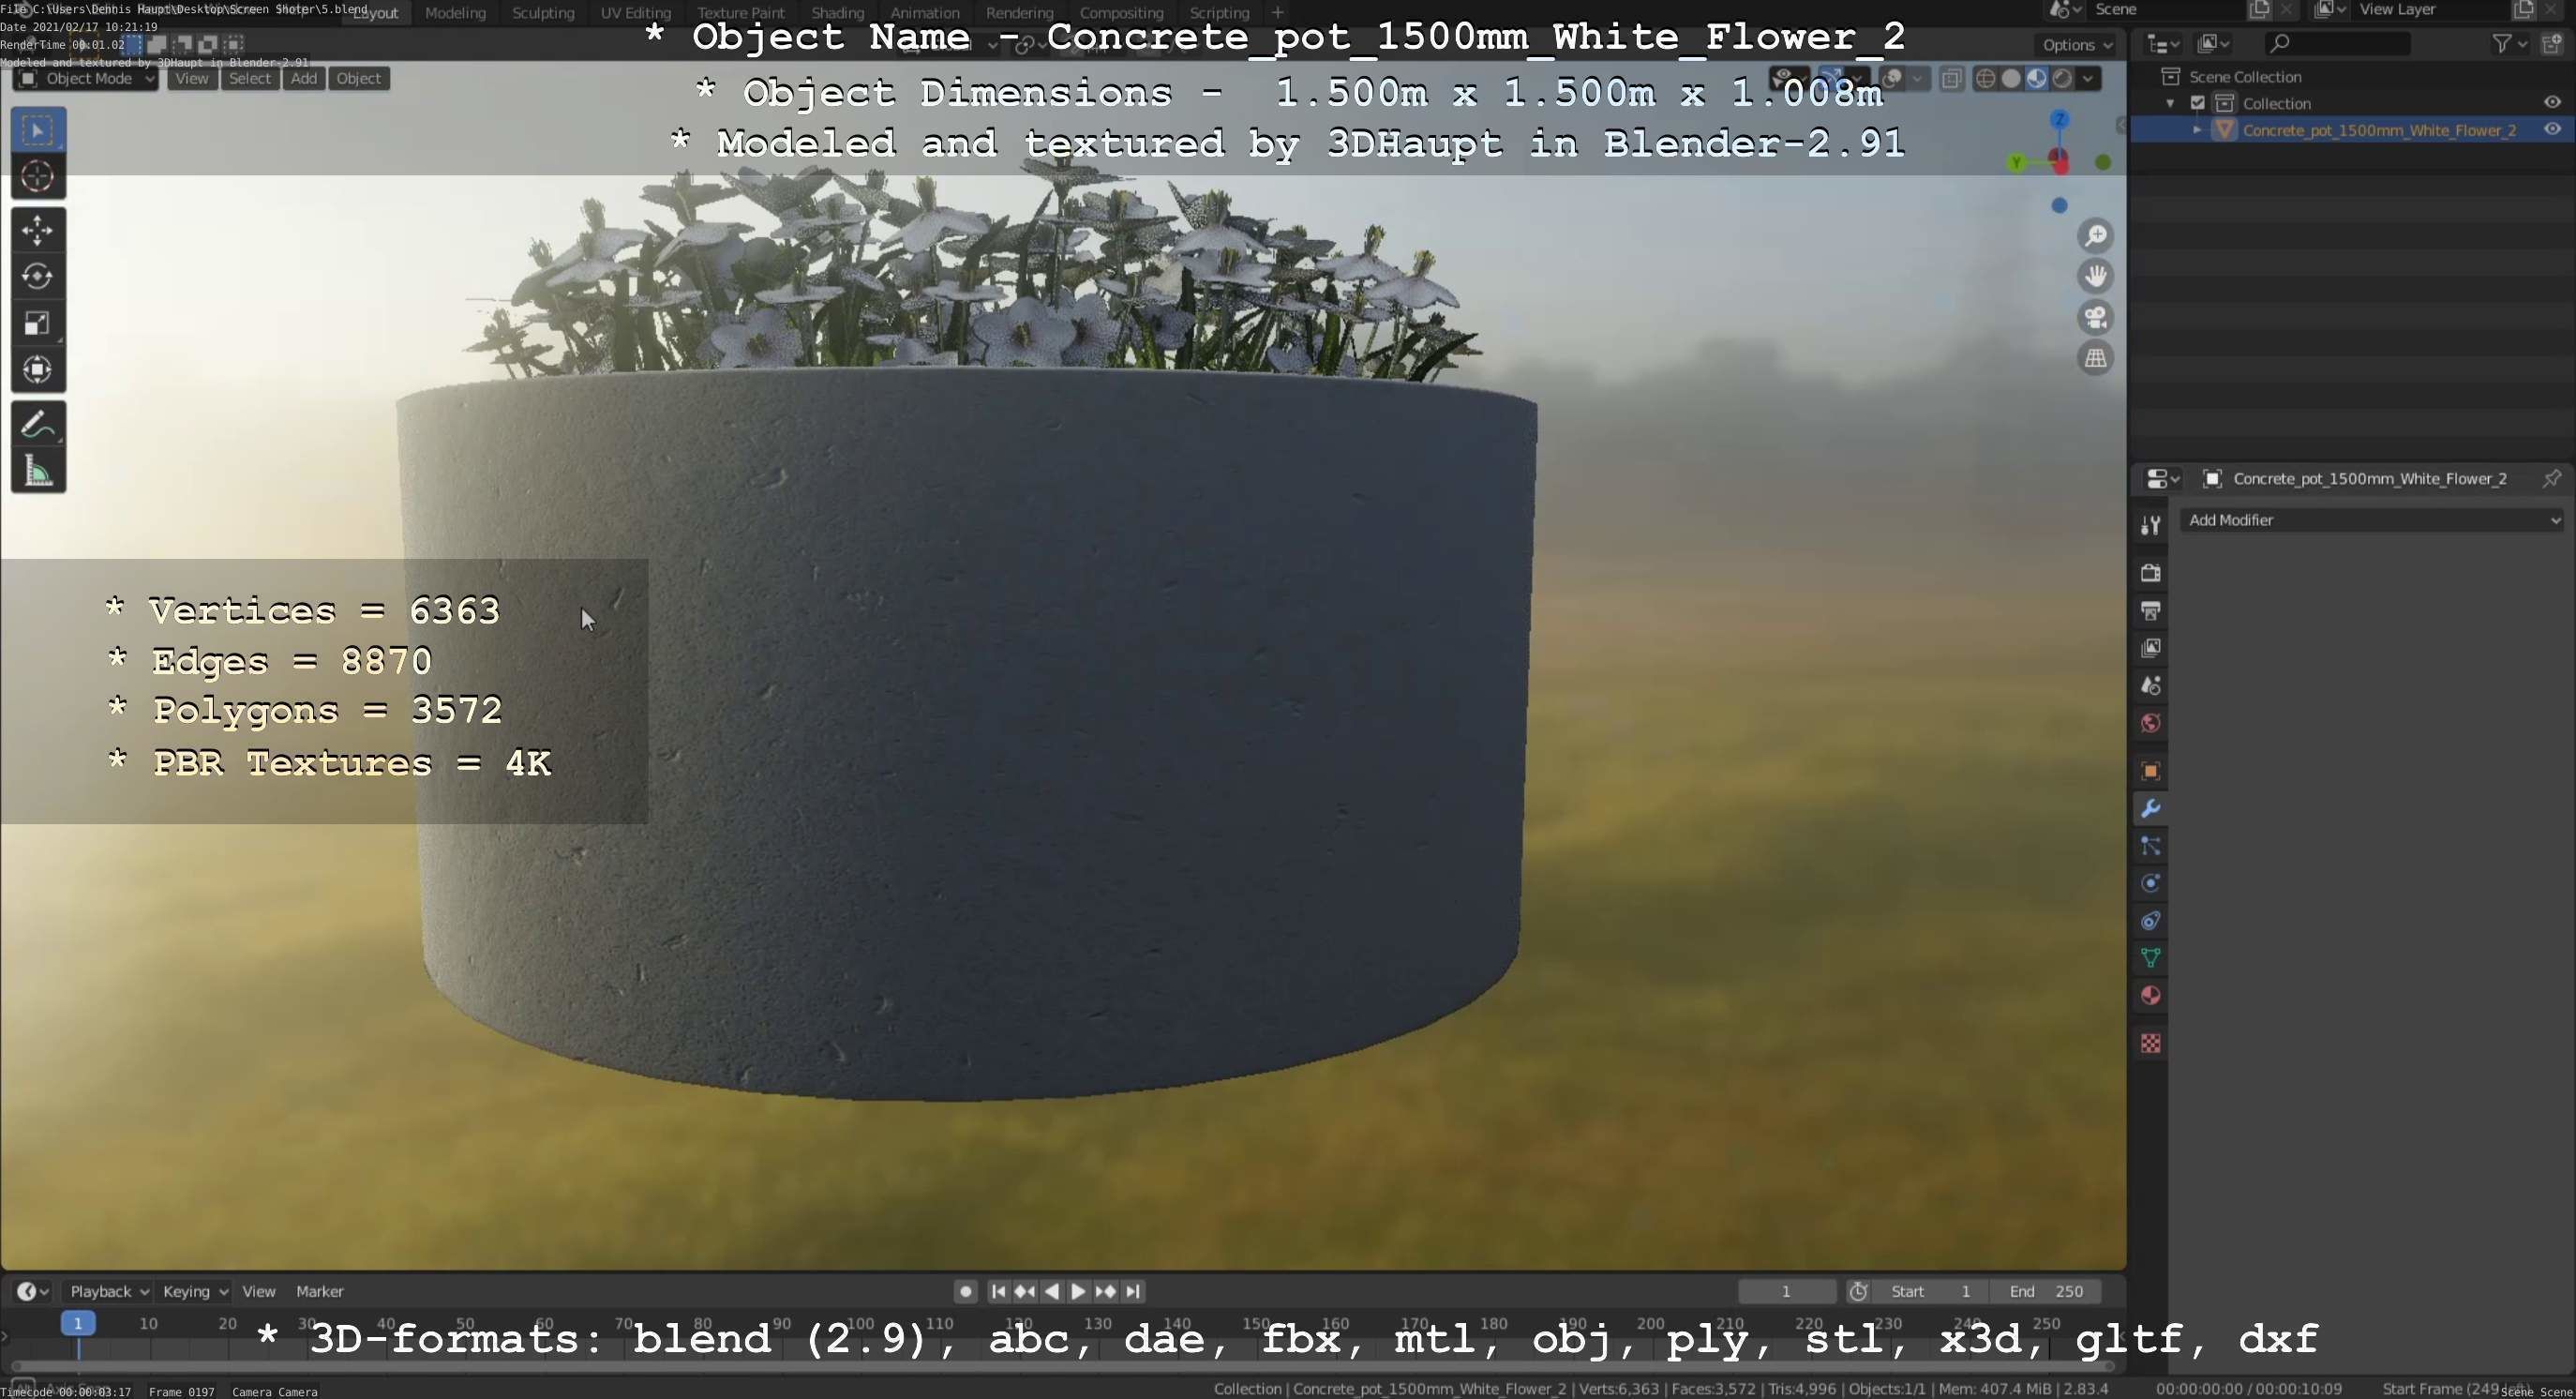This screenshot has height=1399, width=2576.
Task: Open the Add Modifier dropdown
Action: (x=2374, y=521)
